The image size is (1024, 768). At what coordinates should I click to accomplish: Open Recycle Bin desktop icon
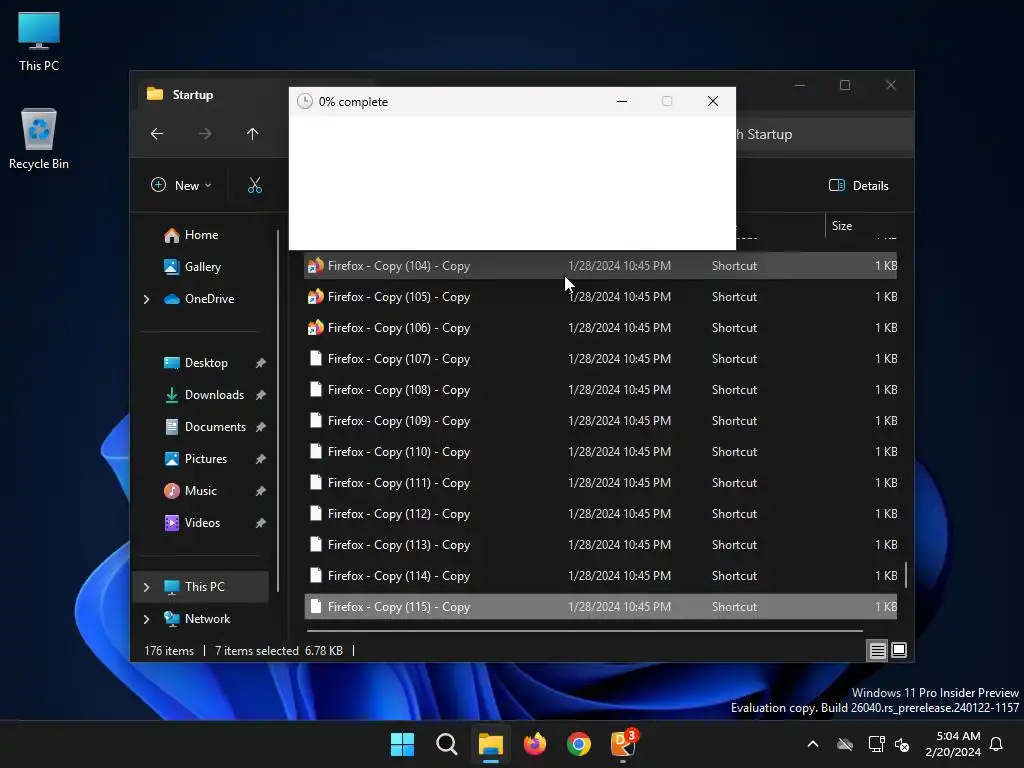[x=39, y=139]
